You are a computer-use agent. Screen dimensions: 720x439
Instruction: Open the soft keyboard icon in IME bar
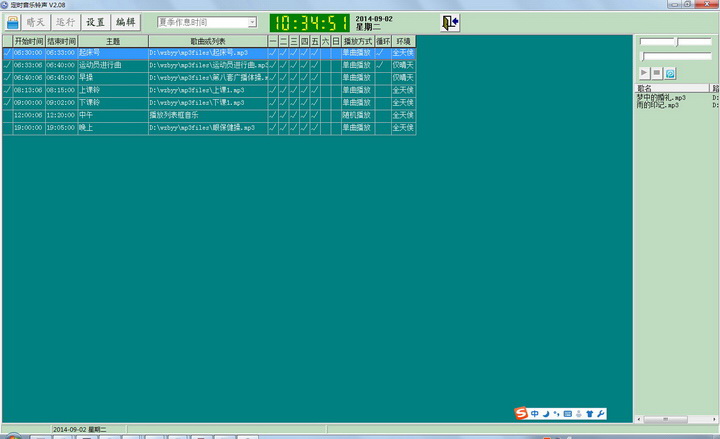(568, 414)
